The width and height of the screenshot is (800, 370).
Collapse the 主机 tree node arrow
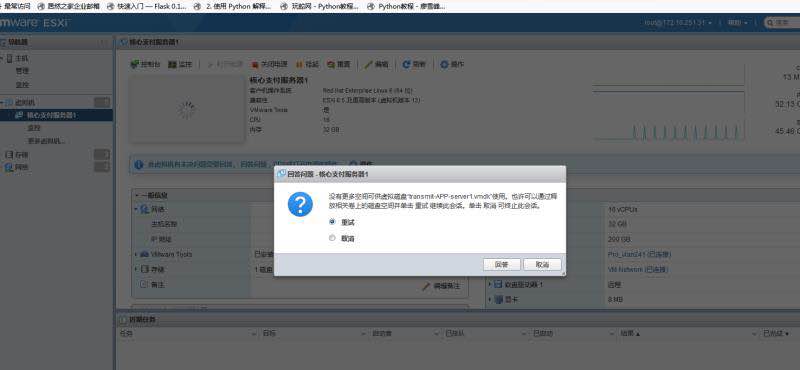click(2, 59)
